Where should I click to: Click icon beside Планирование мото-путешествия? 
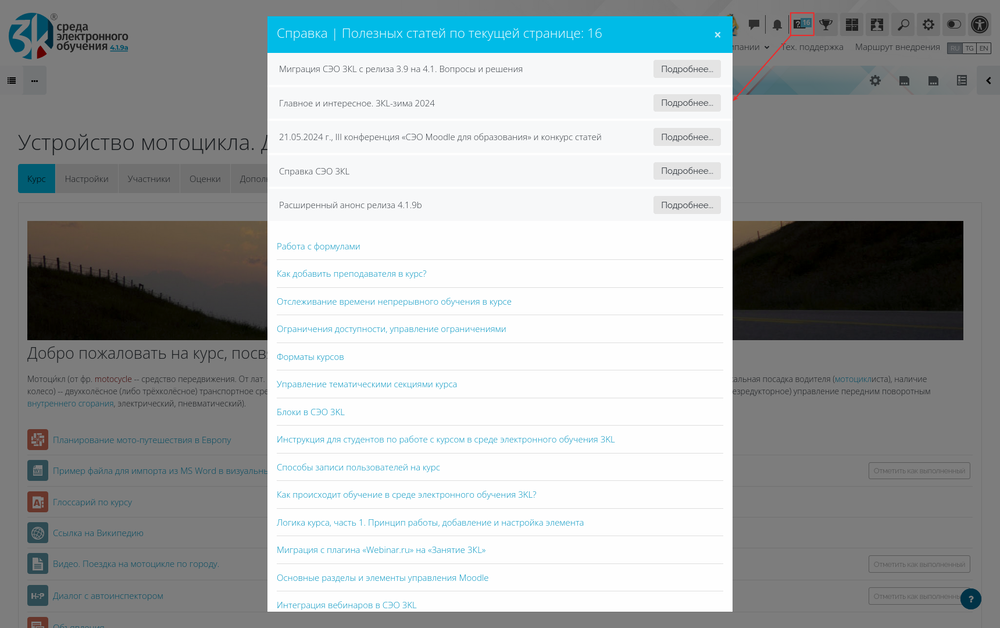coord(38,439)
